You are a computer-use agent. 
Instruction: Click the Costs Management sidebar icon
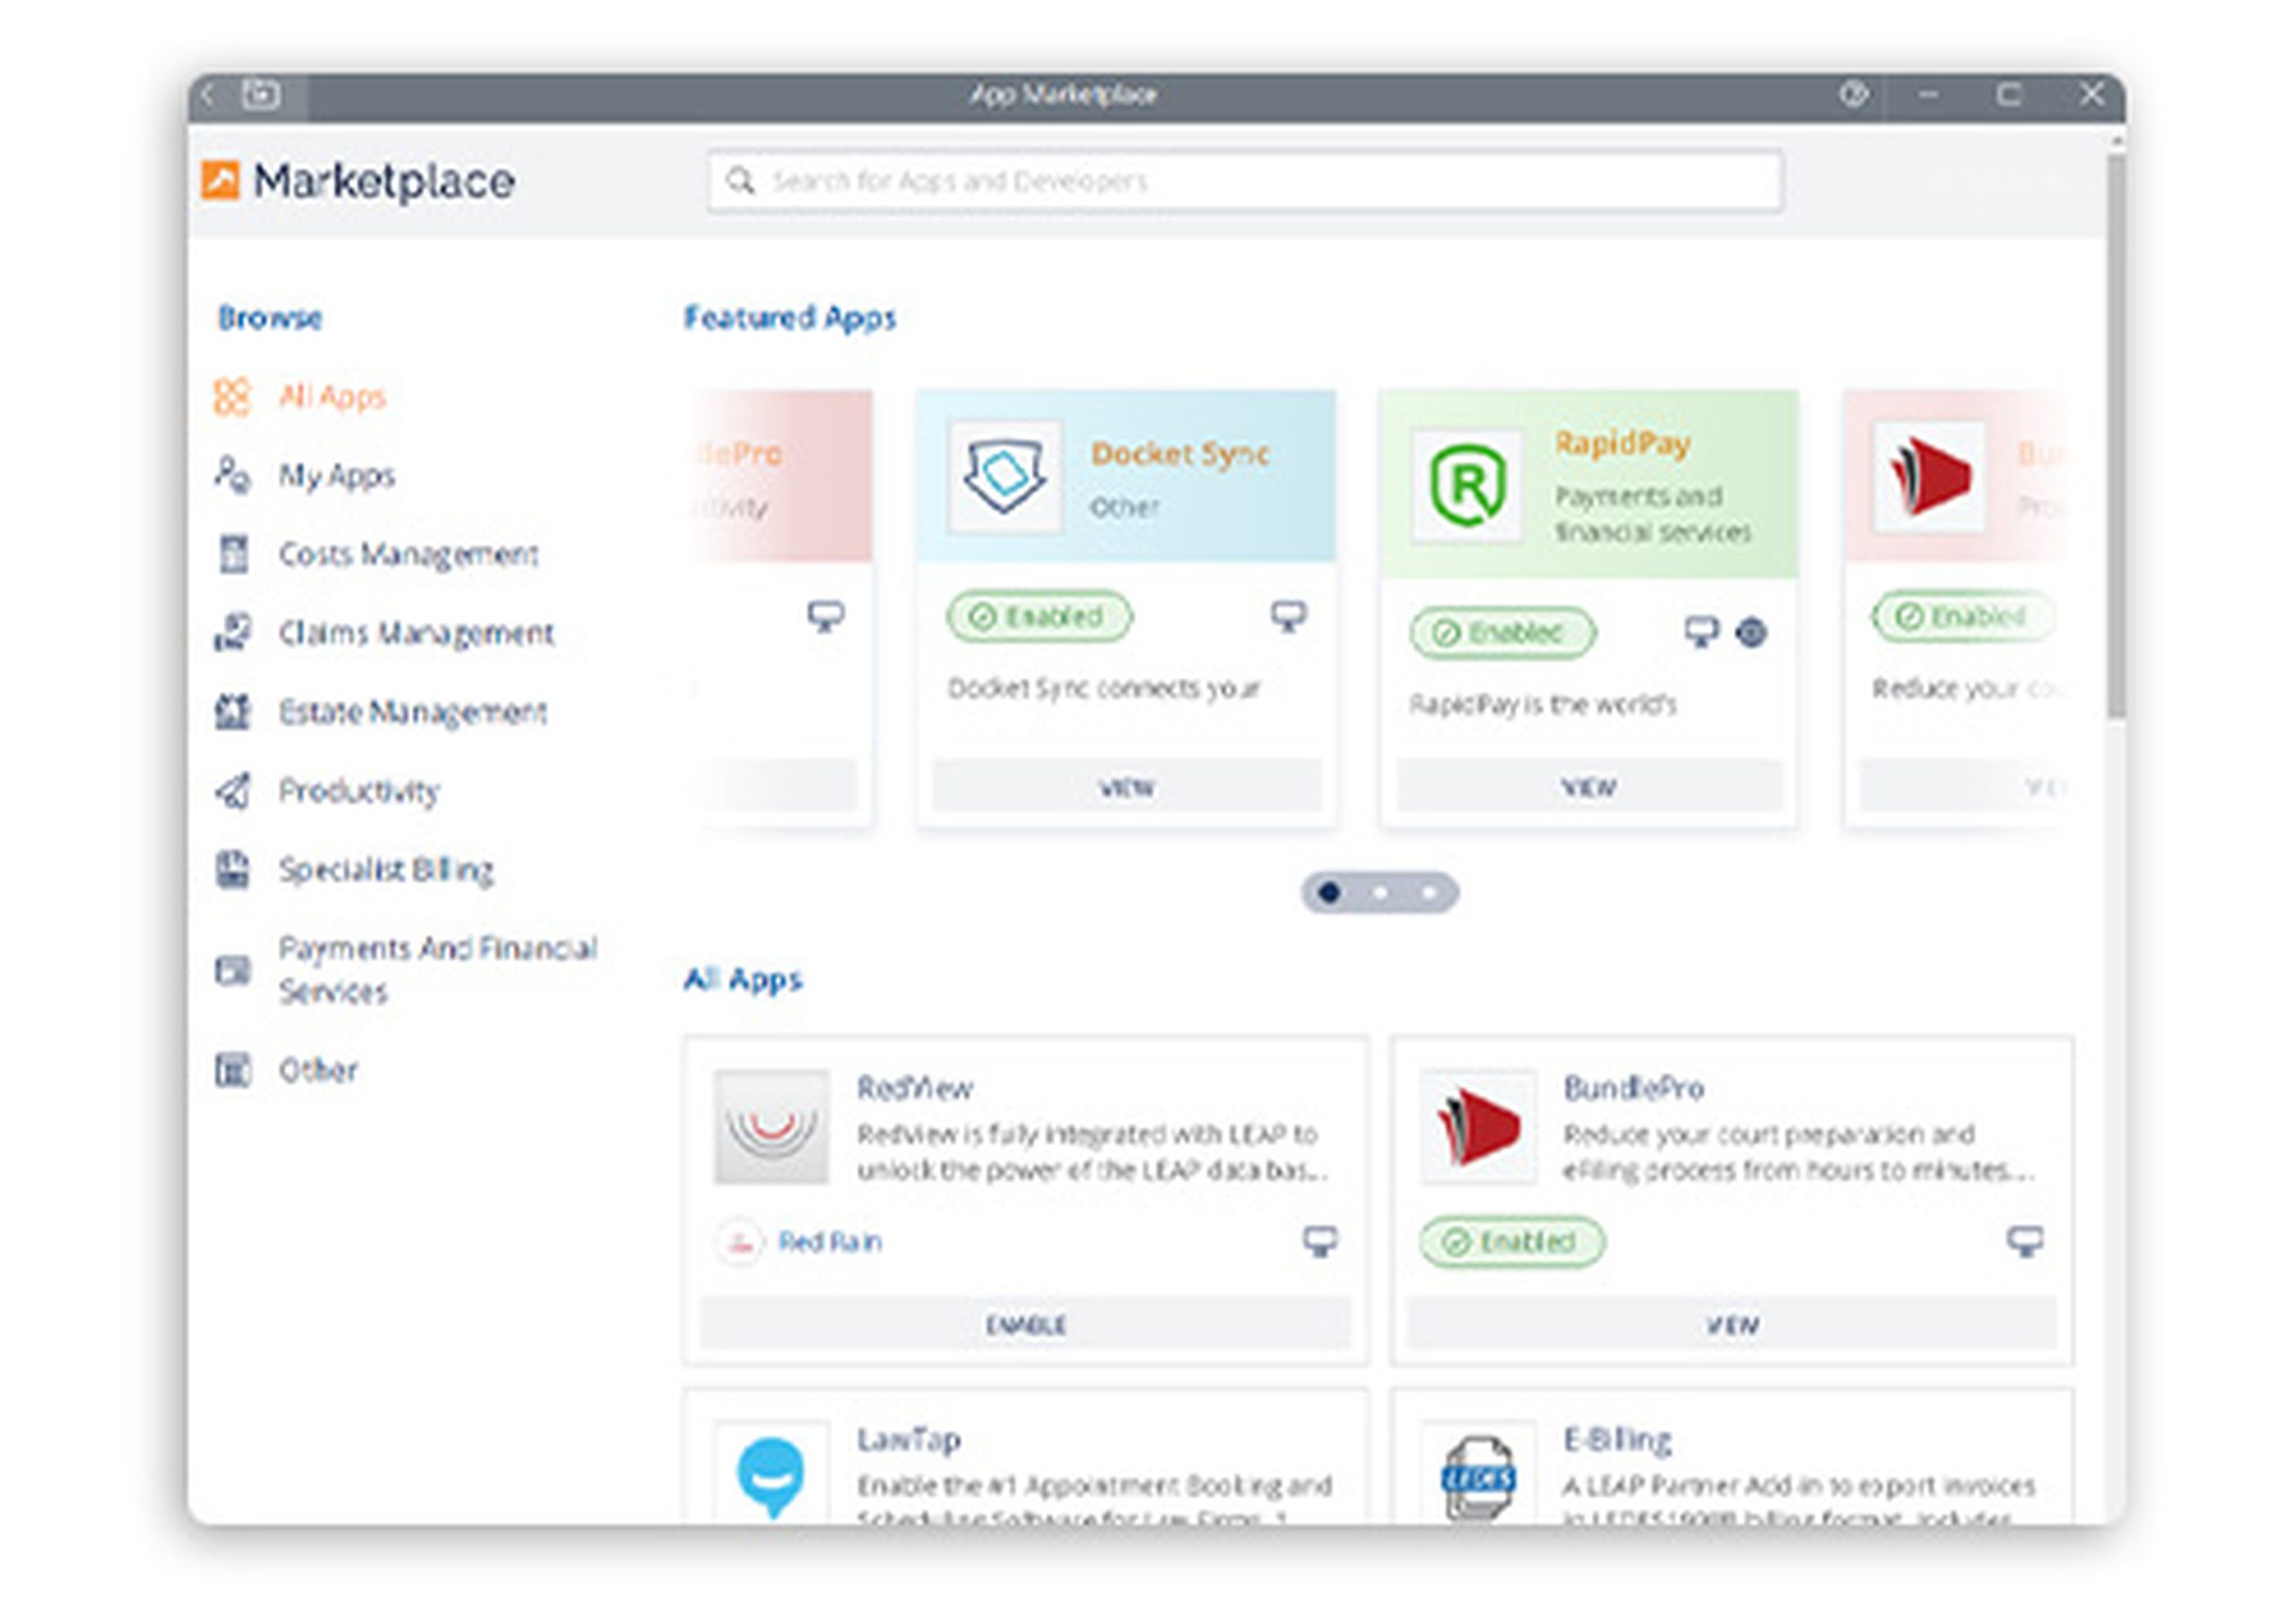pos(233,554)
